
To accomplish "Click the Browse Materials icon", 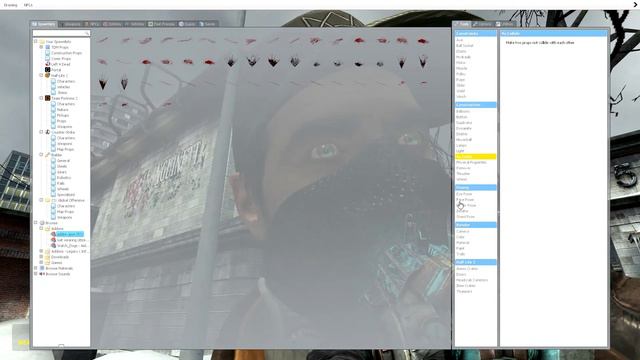I will pos(42,268).
